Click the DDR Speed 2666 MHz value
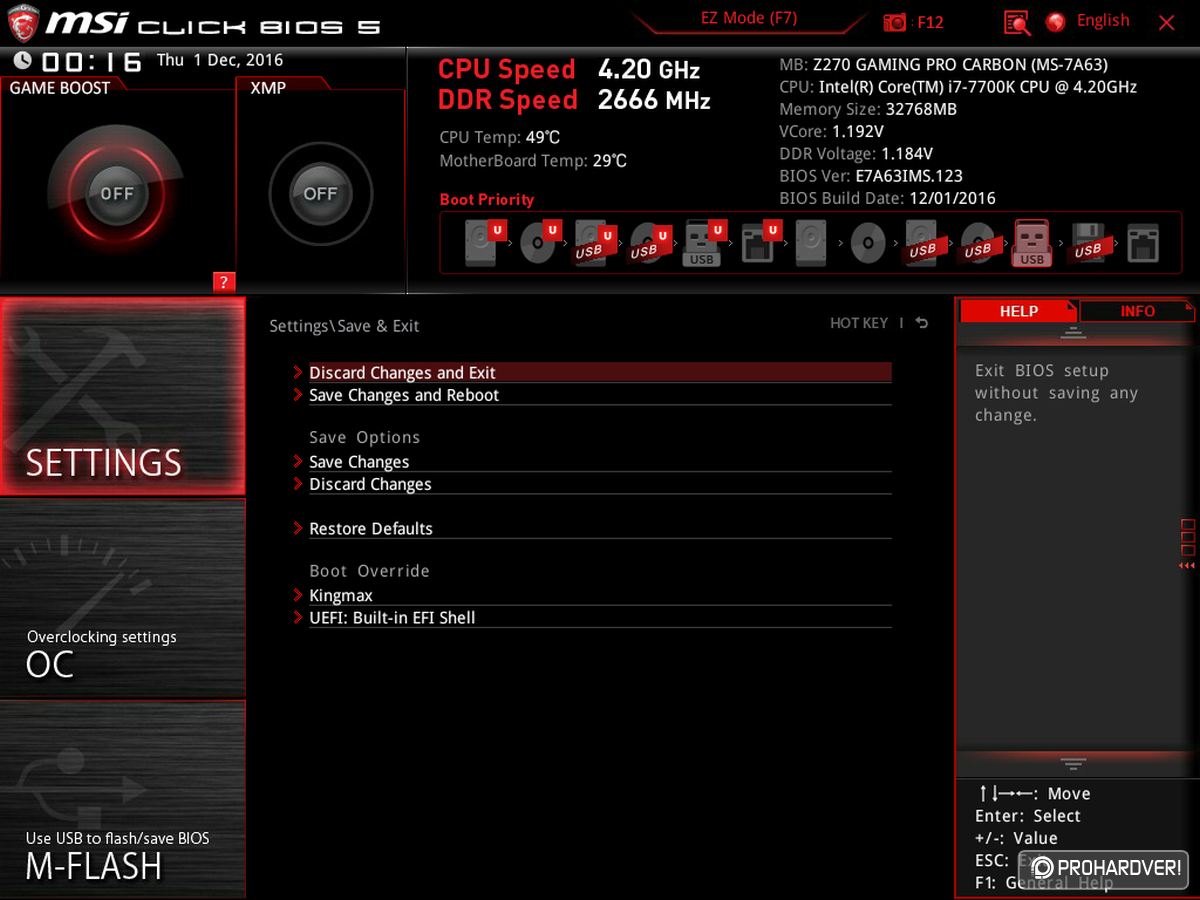1200x900 pixels. tap(654, 100)
